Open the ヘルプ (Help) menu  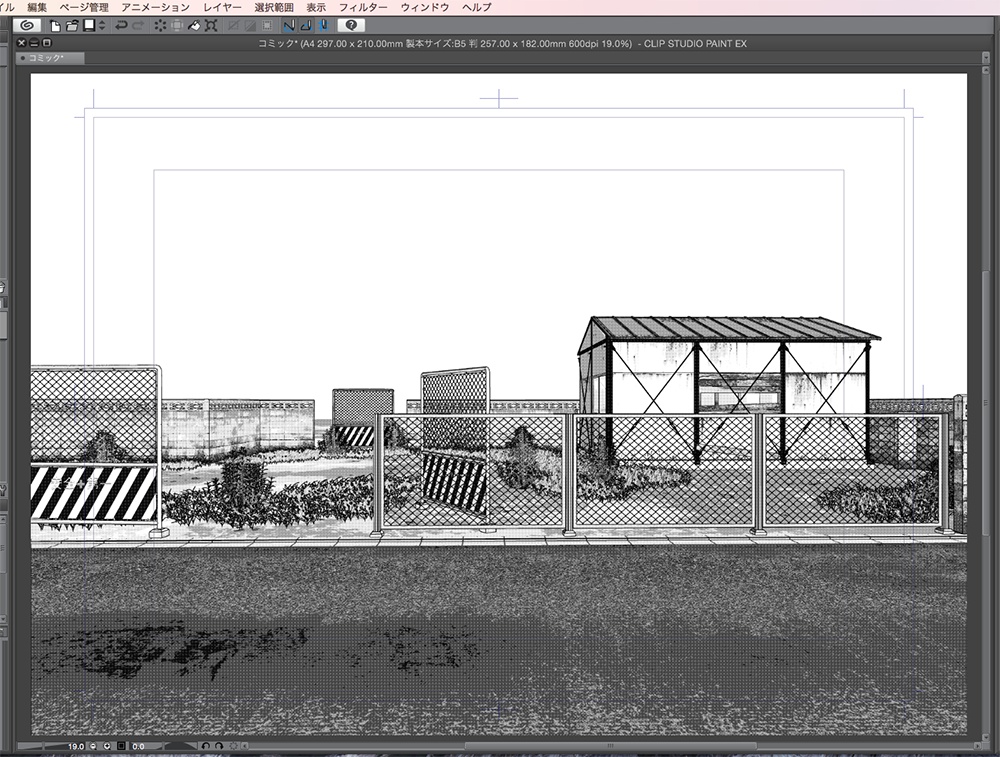pos(477,7)
